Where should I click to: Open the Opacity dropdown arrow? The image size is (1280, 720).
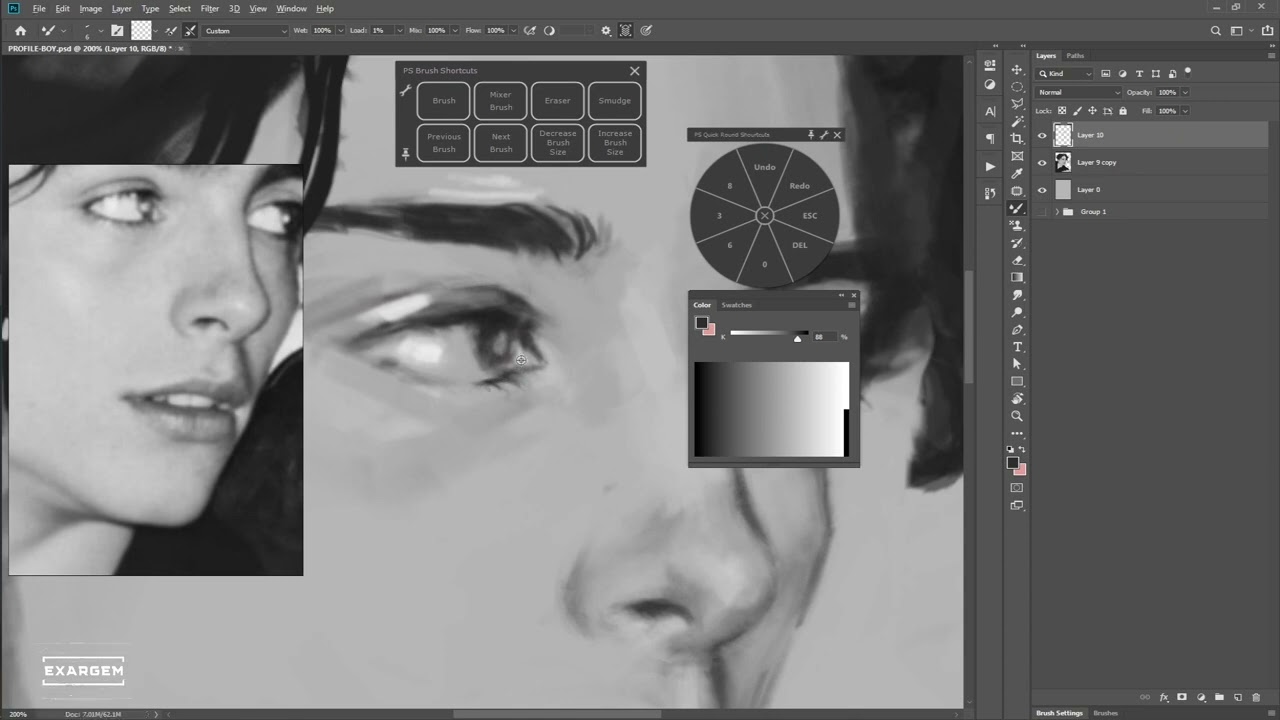pos(1185,92)
